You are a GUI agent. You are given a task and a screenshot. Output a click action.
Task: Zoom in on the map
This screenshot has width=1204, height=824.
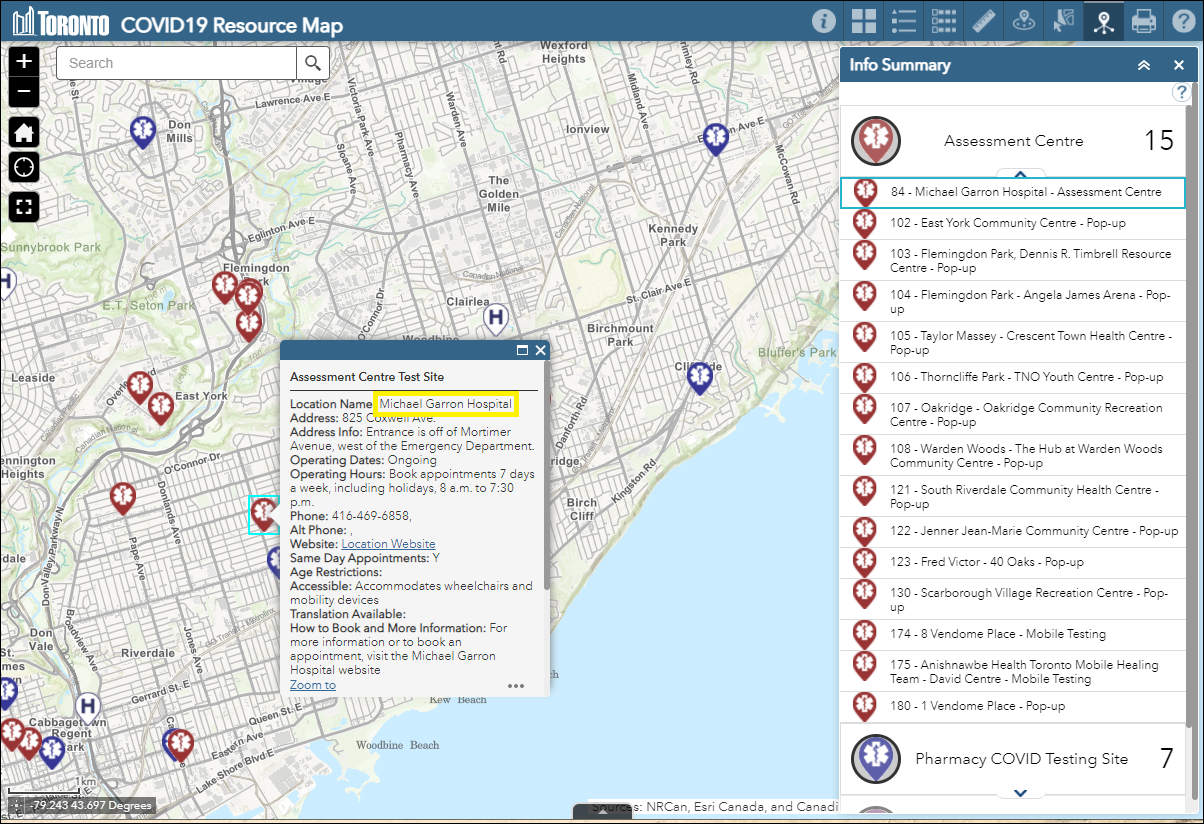click(x=25, y=62)
